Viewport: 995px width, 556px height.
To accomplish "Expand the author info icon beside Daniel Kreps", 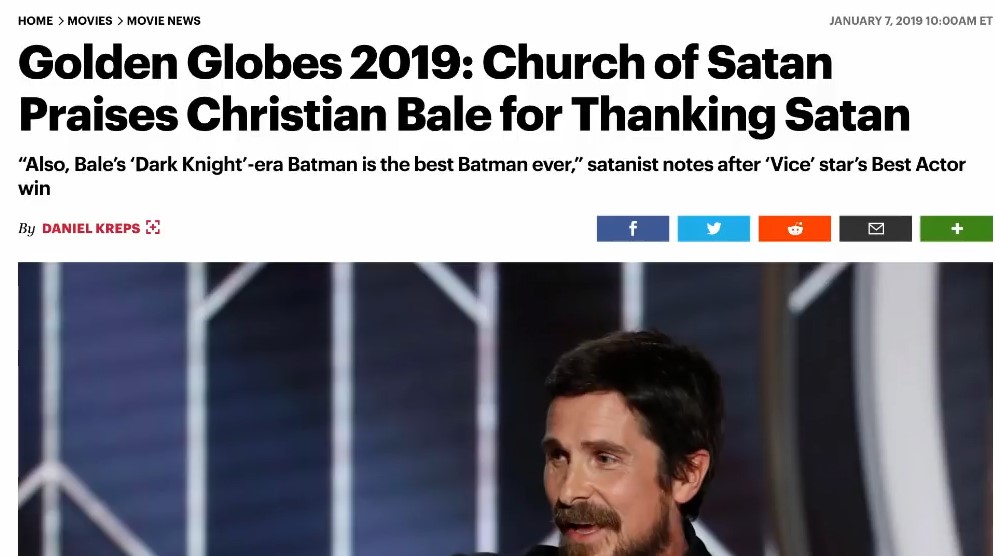I will coord(153,228).
